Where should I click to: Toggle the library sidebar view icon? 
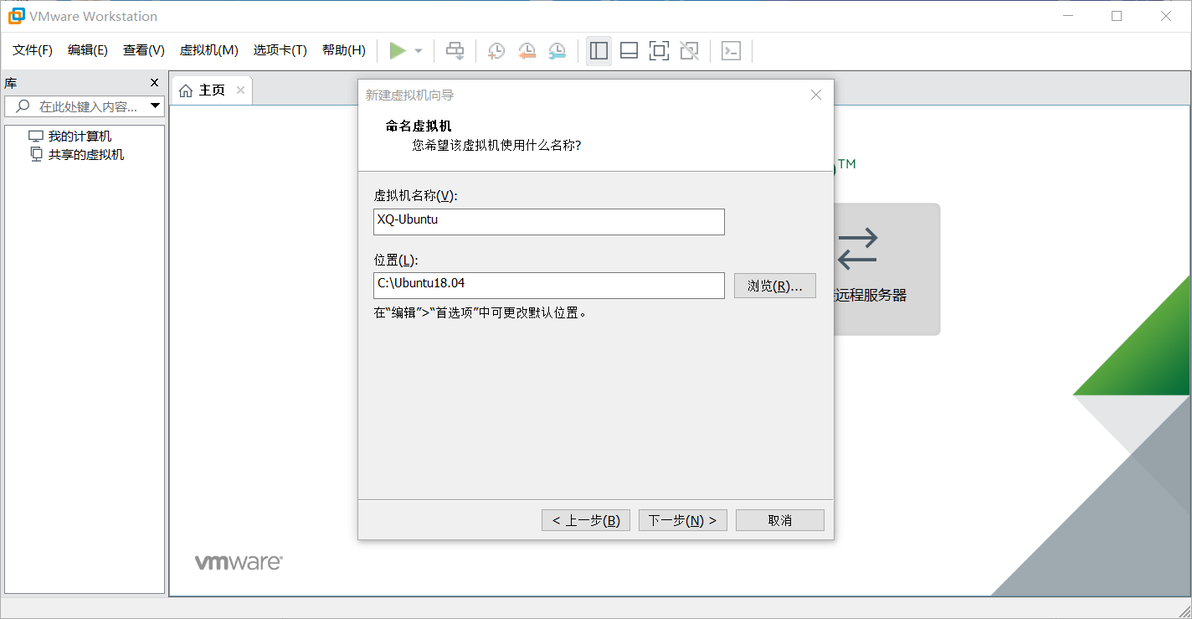599,51
